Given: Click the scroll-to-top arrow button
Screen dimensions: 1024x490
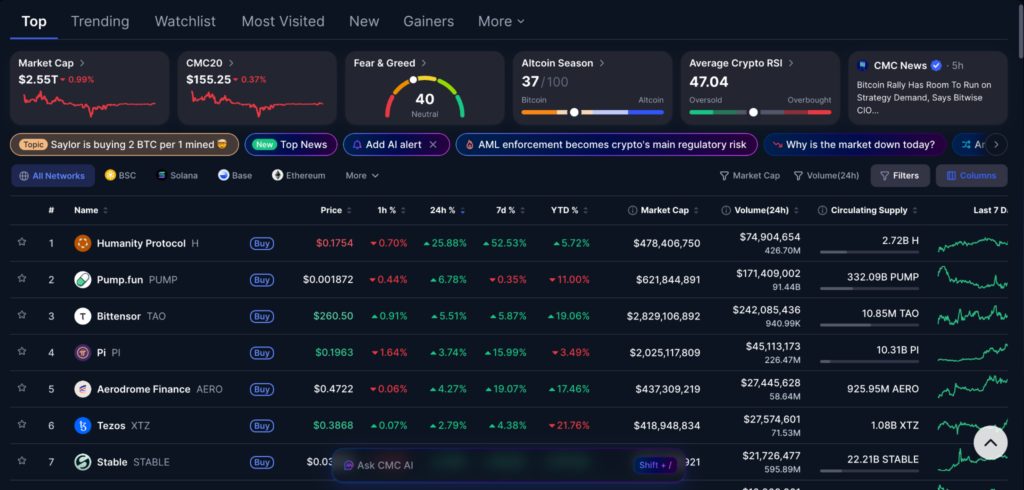Looking at the screenshot, I should (990, 442).
